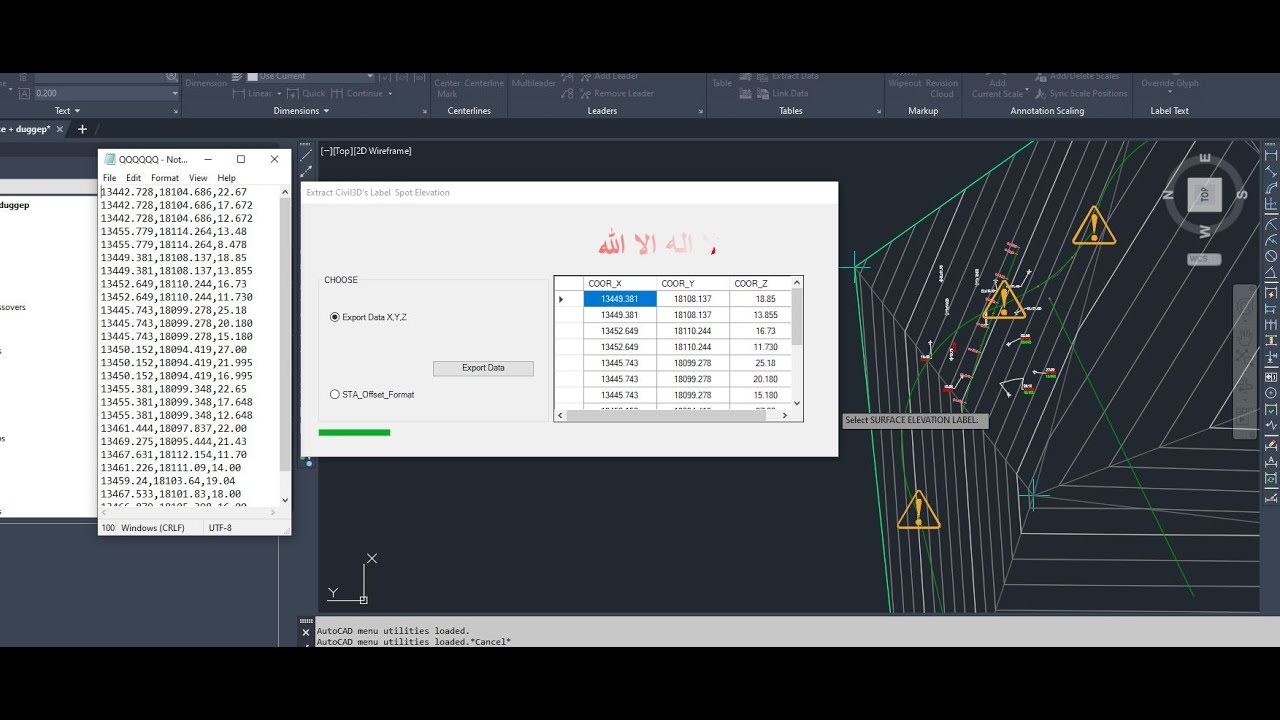
Task: Select the Jogged Linear icon
Action: coord(1271,424)
